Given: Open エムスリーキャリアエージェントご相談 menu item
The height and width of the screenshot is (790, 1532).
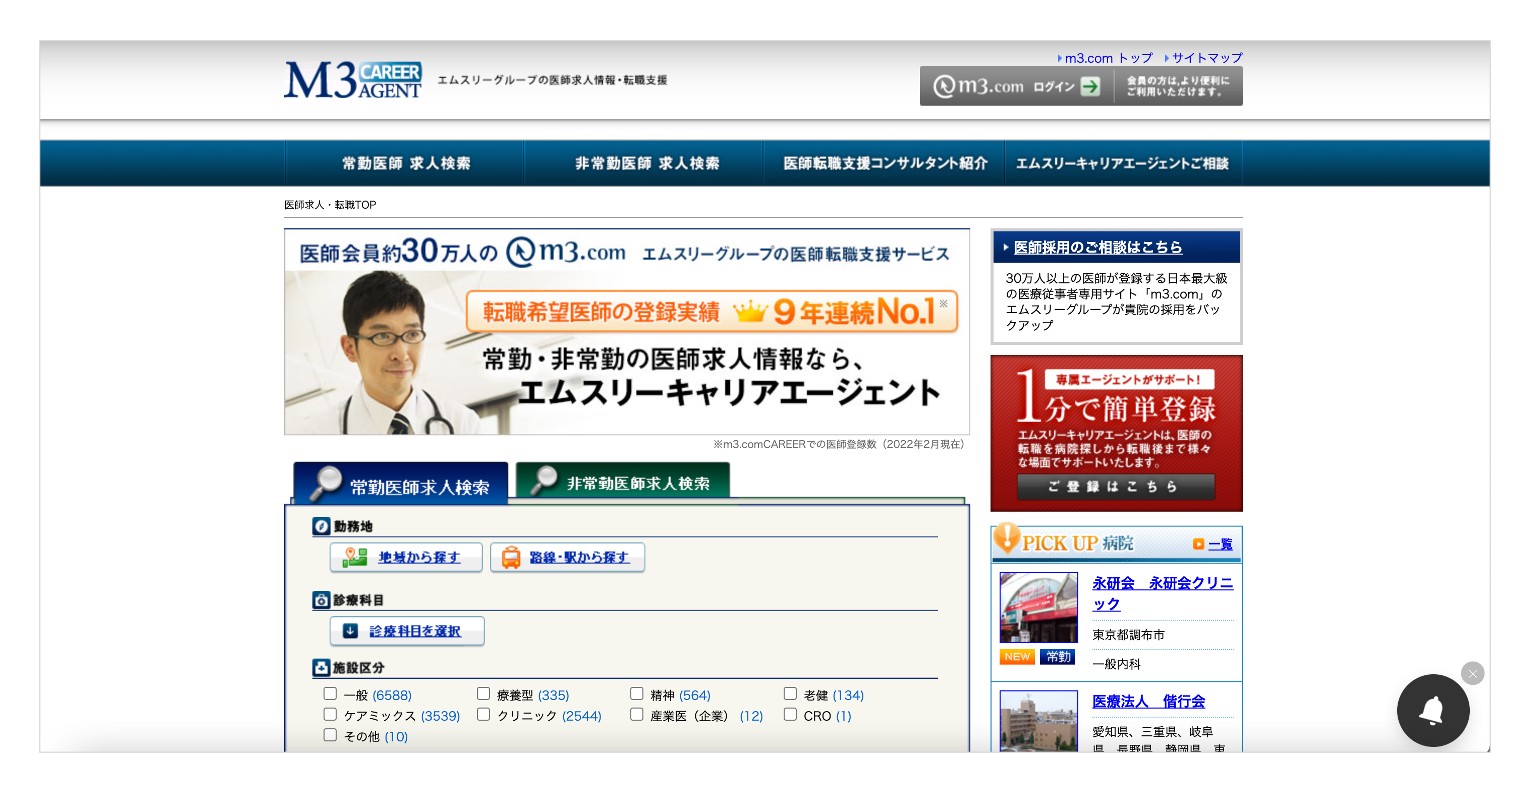Looking at the screenshot, I should click(x=1123, y=163).
